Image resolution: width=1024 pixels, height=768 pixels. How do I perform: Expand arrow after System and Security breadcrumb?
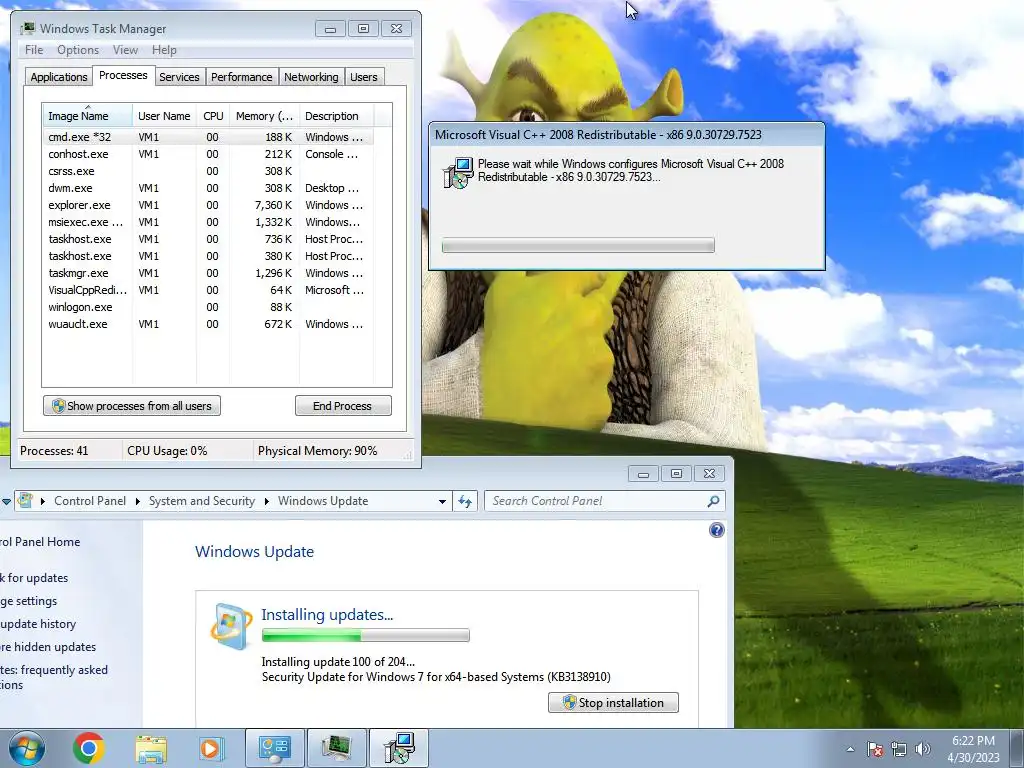(267, 502)
